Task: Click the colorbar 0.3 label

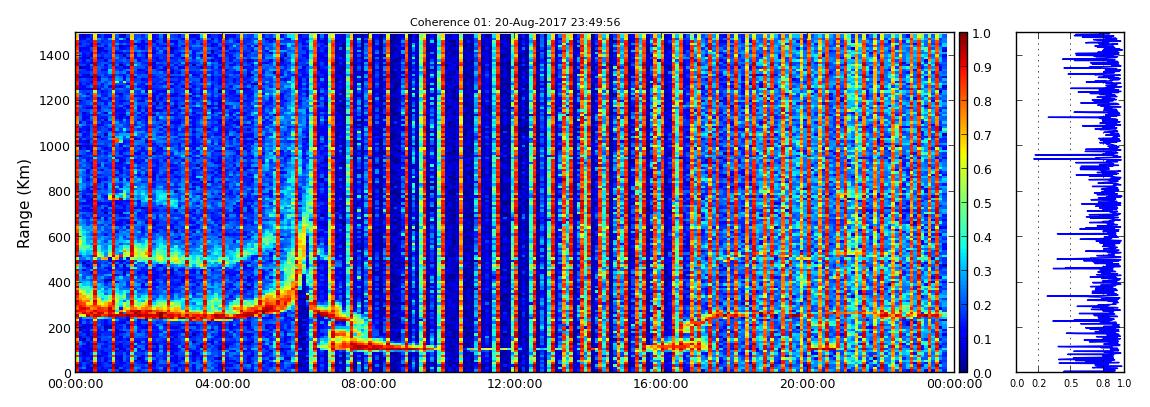Action: pyautogui.click(x=984, y=271)
